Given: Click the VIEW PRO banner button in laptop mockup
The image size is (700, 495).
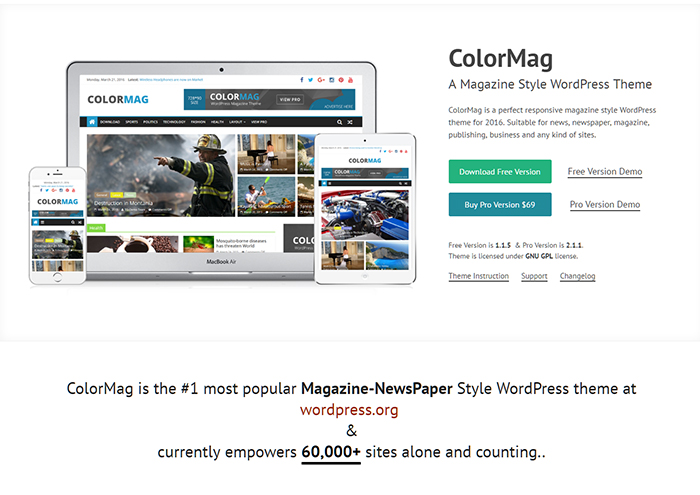Looking at the screenshot, I should click(290, 99).
